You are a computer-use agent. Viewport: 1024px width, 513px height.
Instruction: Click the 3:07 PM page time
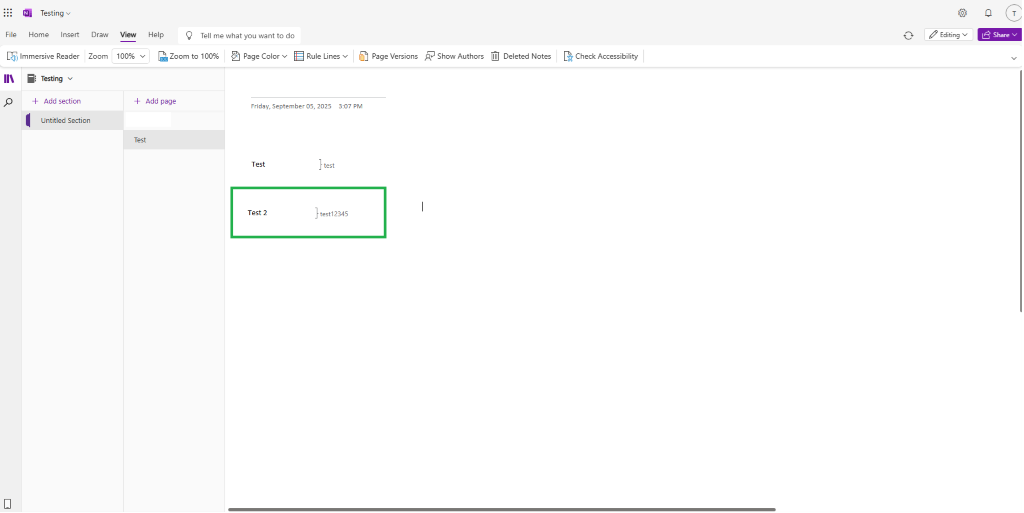tap(351, 106)
